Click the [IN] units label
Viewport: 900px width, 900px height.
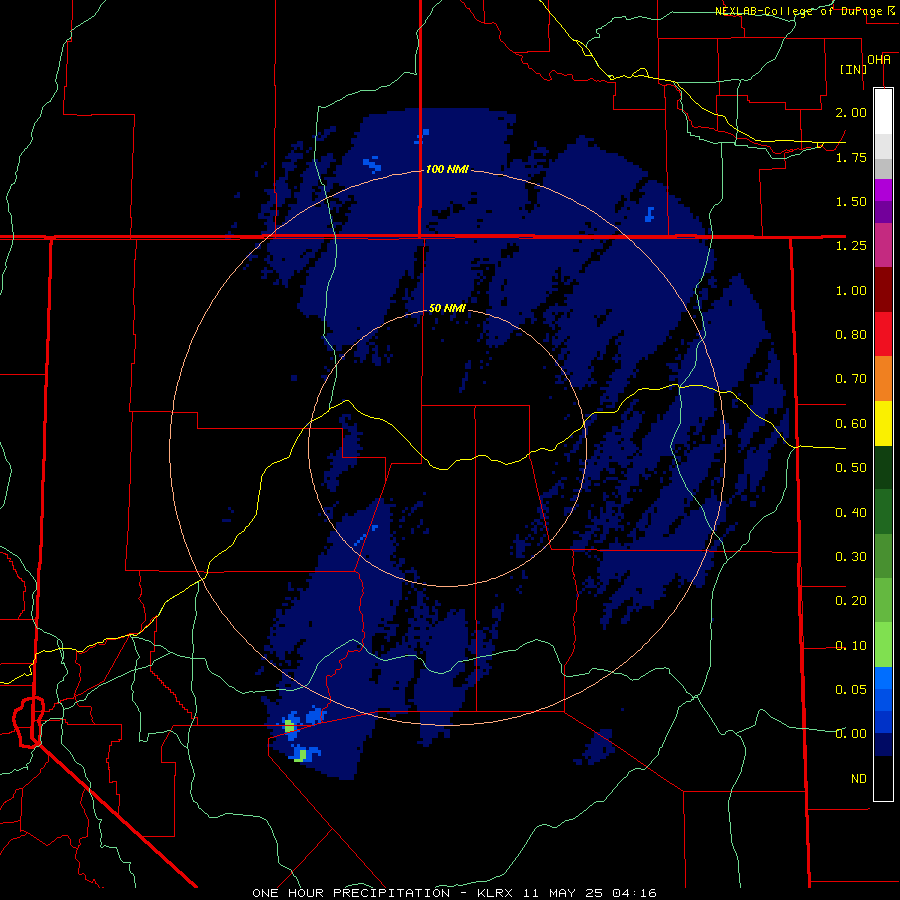point(853,69)
